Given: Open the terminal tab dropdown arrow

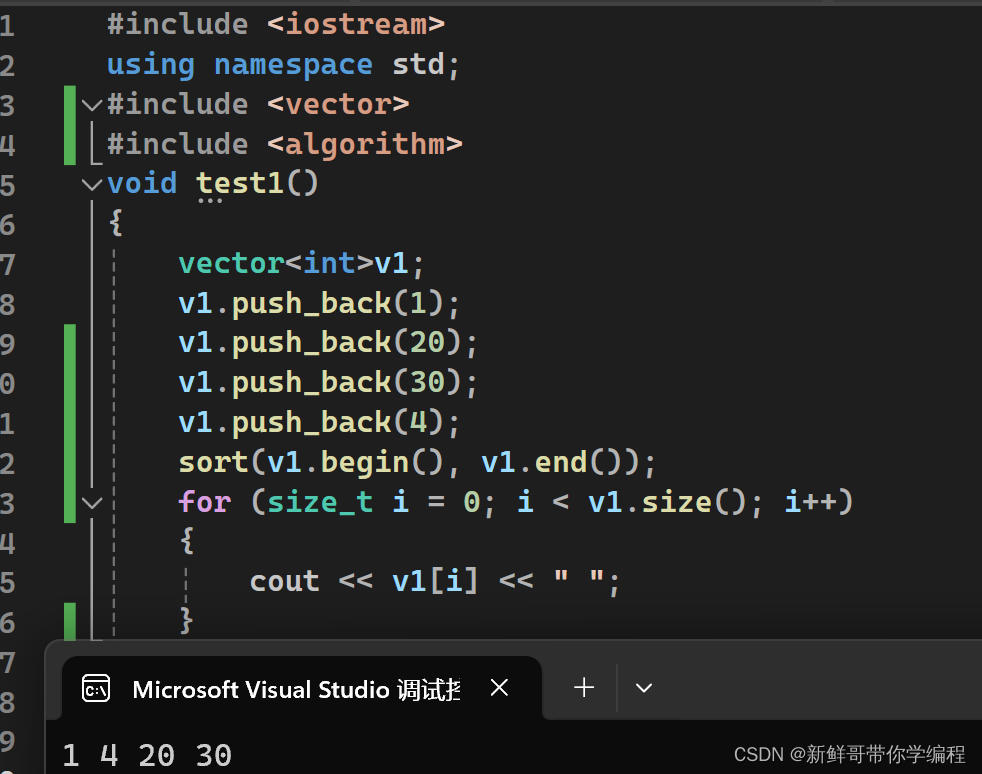Looking at the screenshot, I should click(644, 688).
